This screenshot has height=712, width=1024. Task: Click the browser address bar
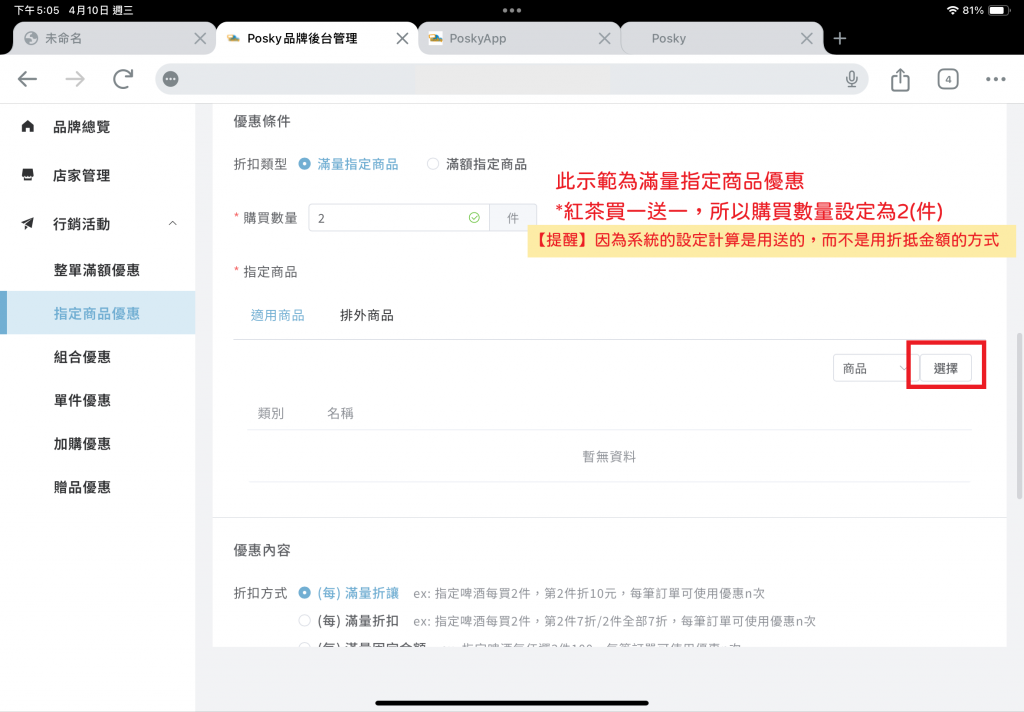(511, 79)
